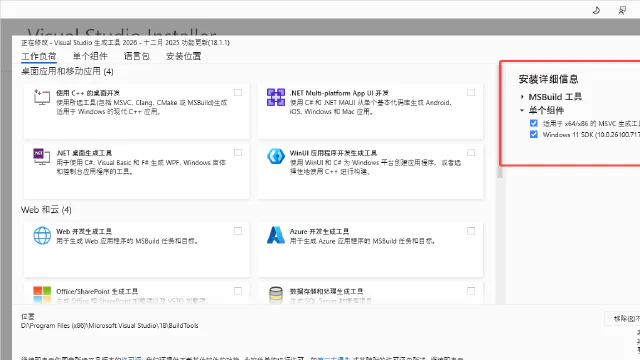Click the Web development build tools globe icon
640x360 pixels.
point(42,236)
